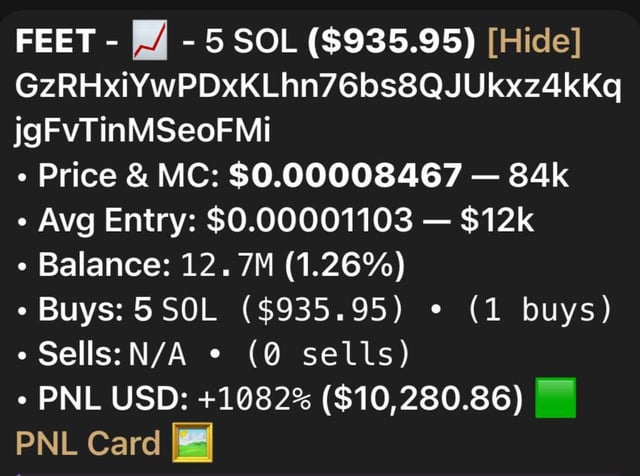Open the PNL Card link
The image size is (640, 476).
pyautogui.click(x=87, y=443)
